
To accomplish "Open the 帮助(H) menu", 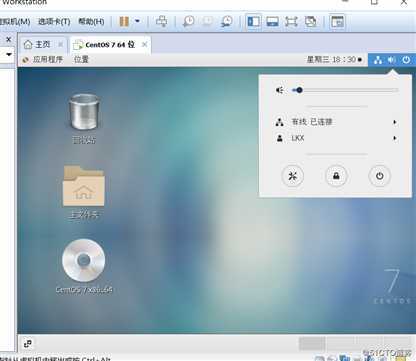I will 91,22.
